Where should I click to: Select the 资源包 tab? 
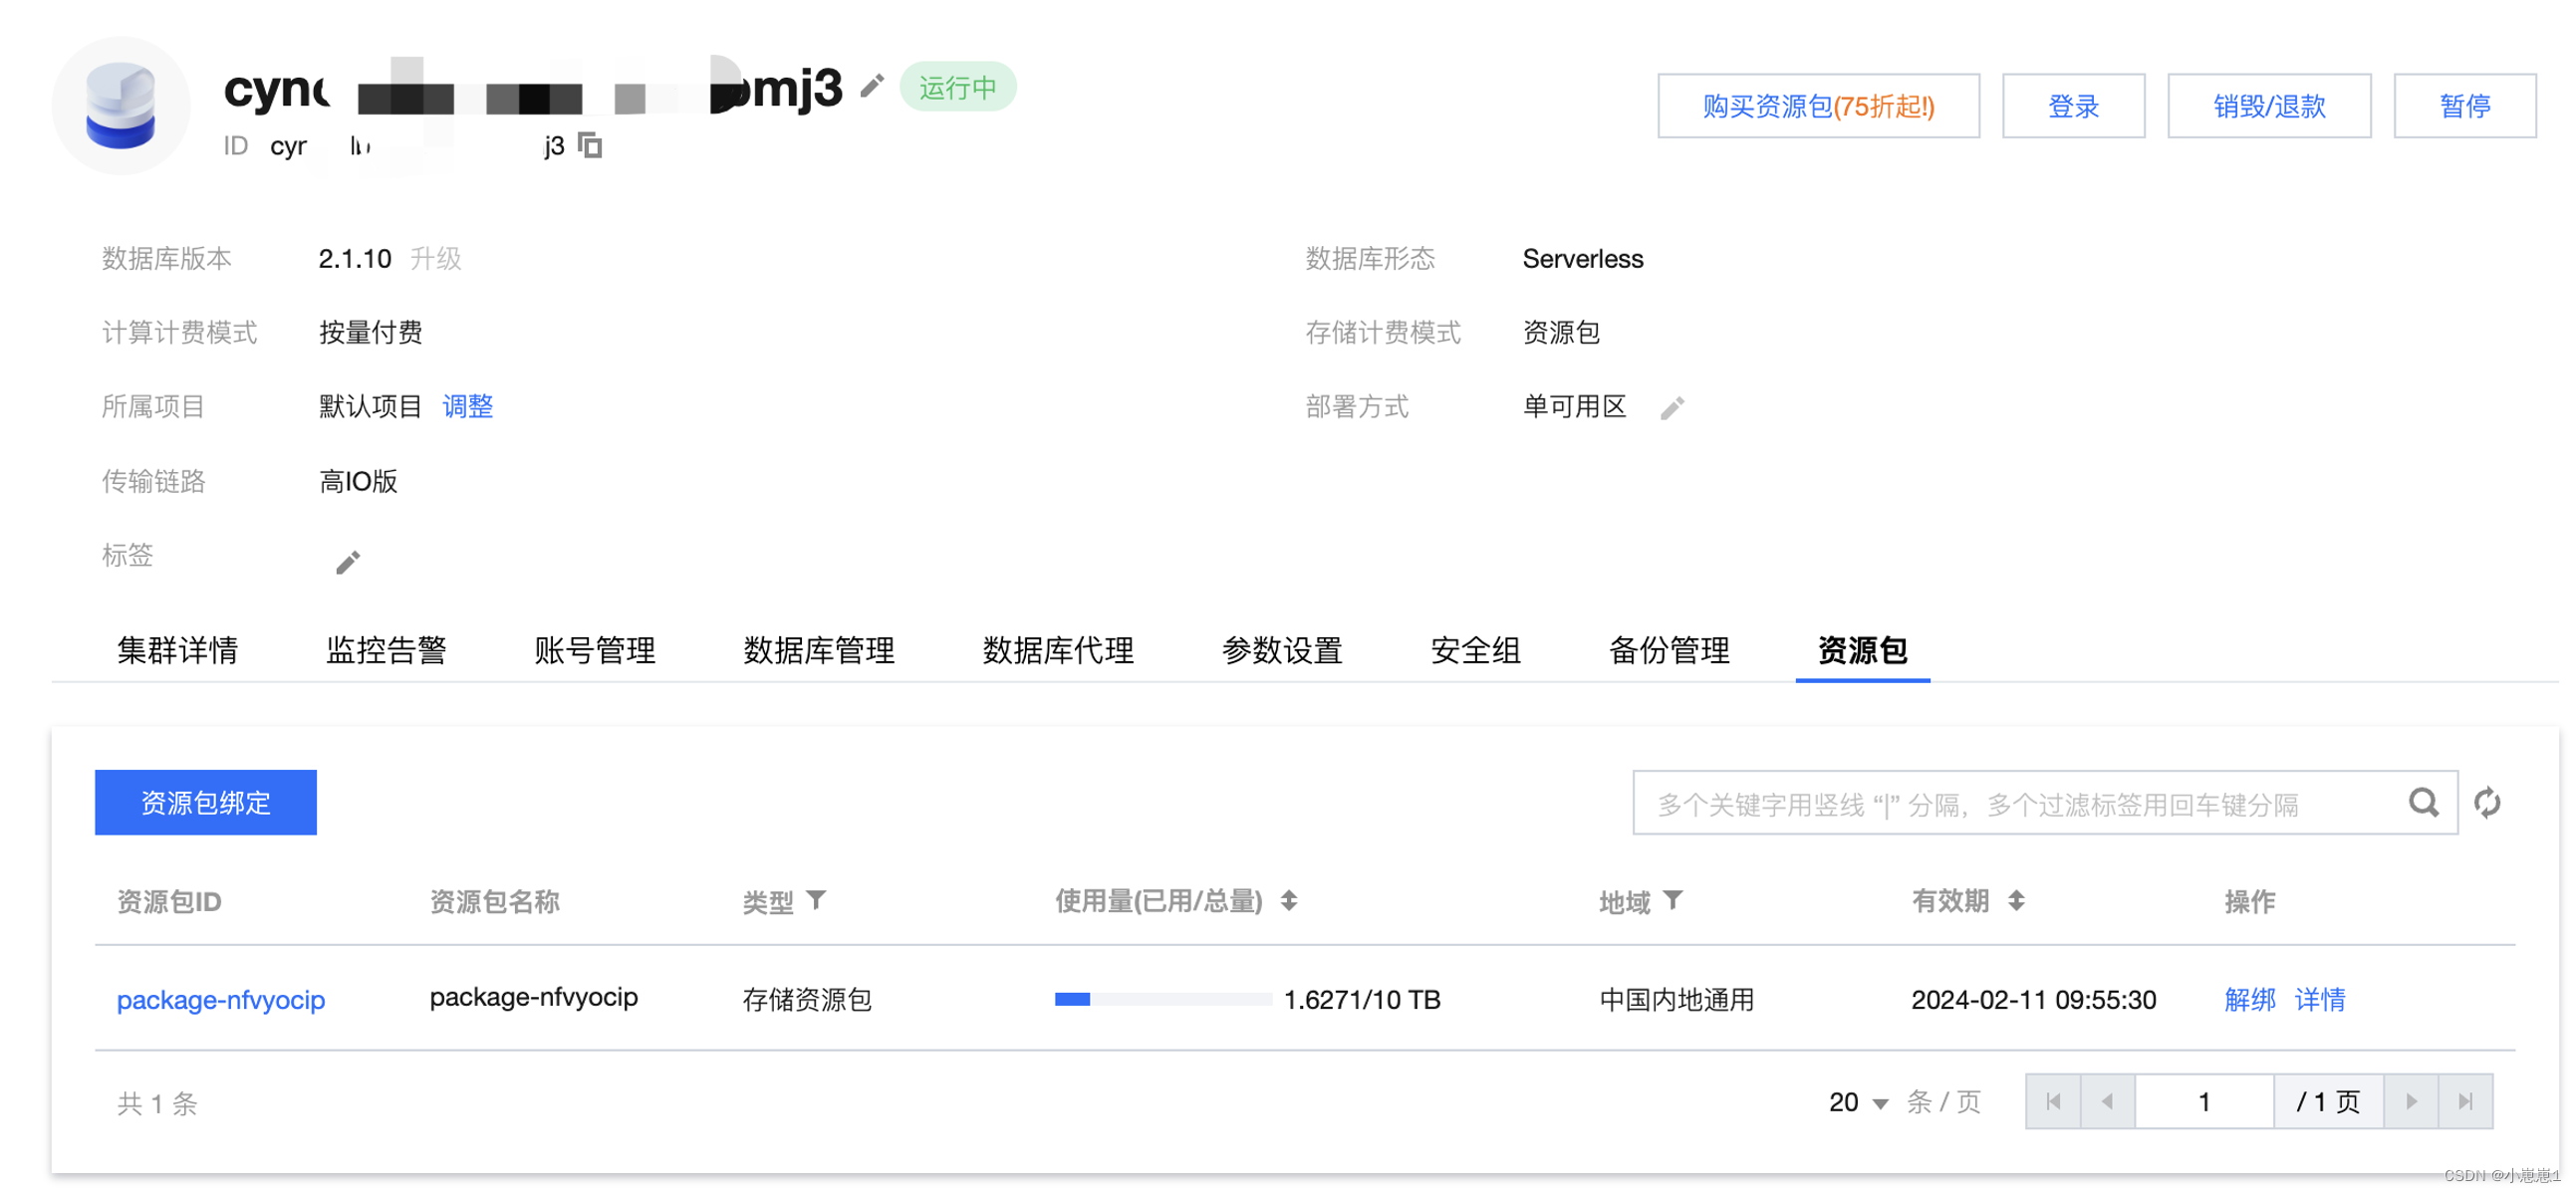1862,650
